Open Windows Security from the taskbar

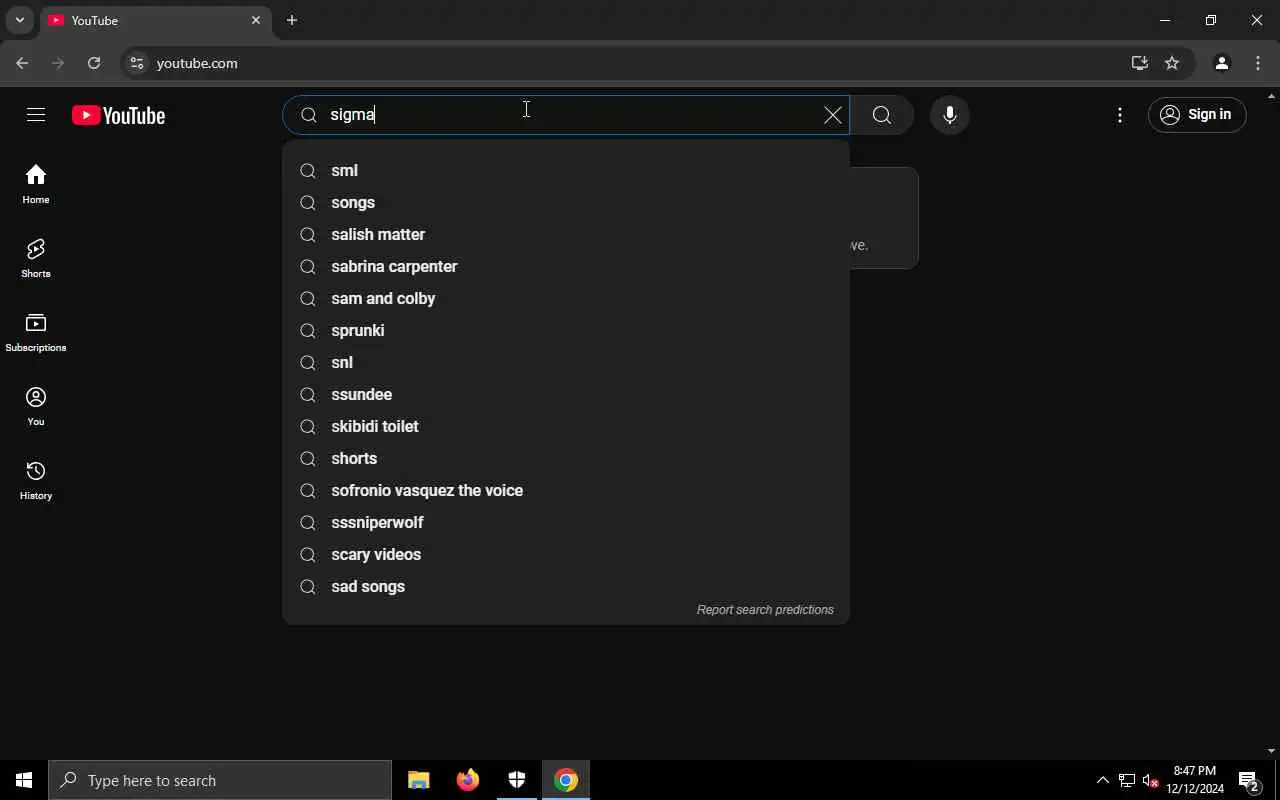click(516, 780)
